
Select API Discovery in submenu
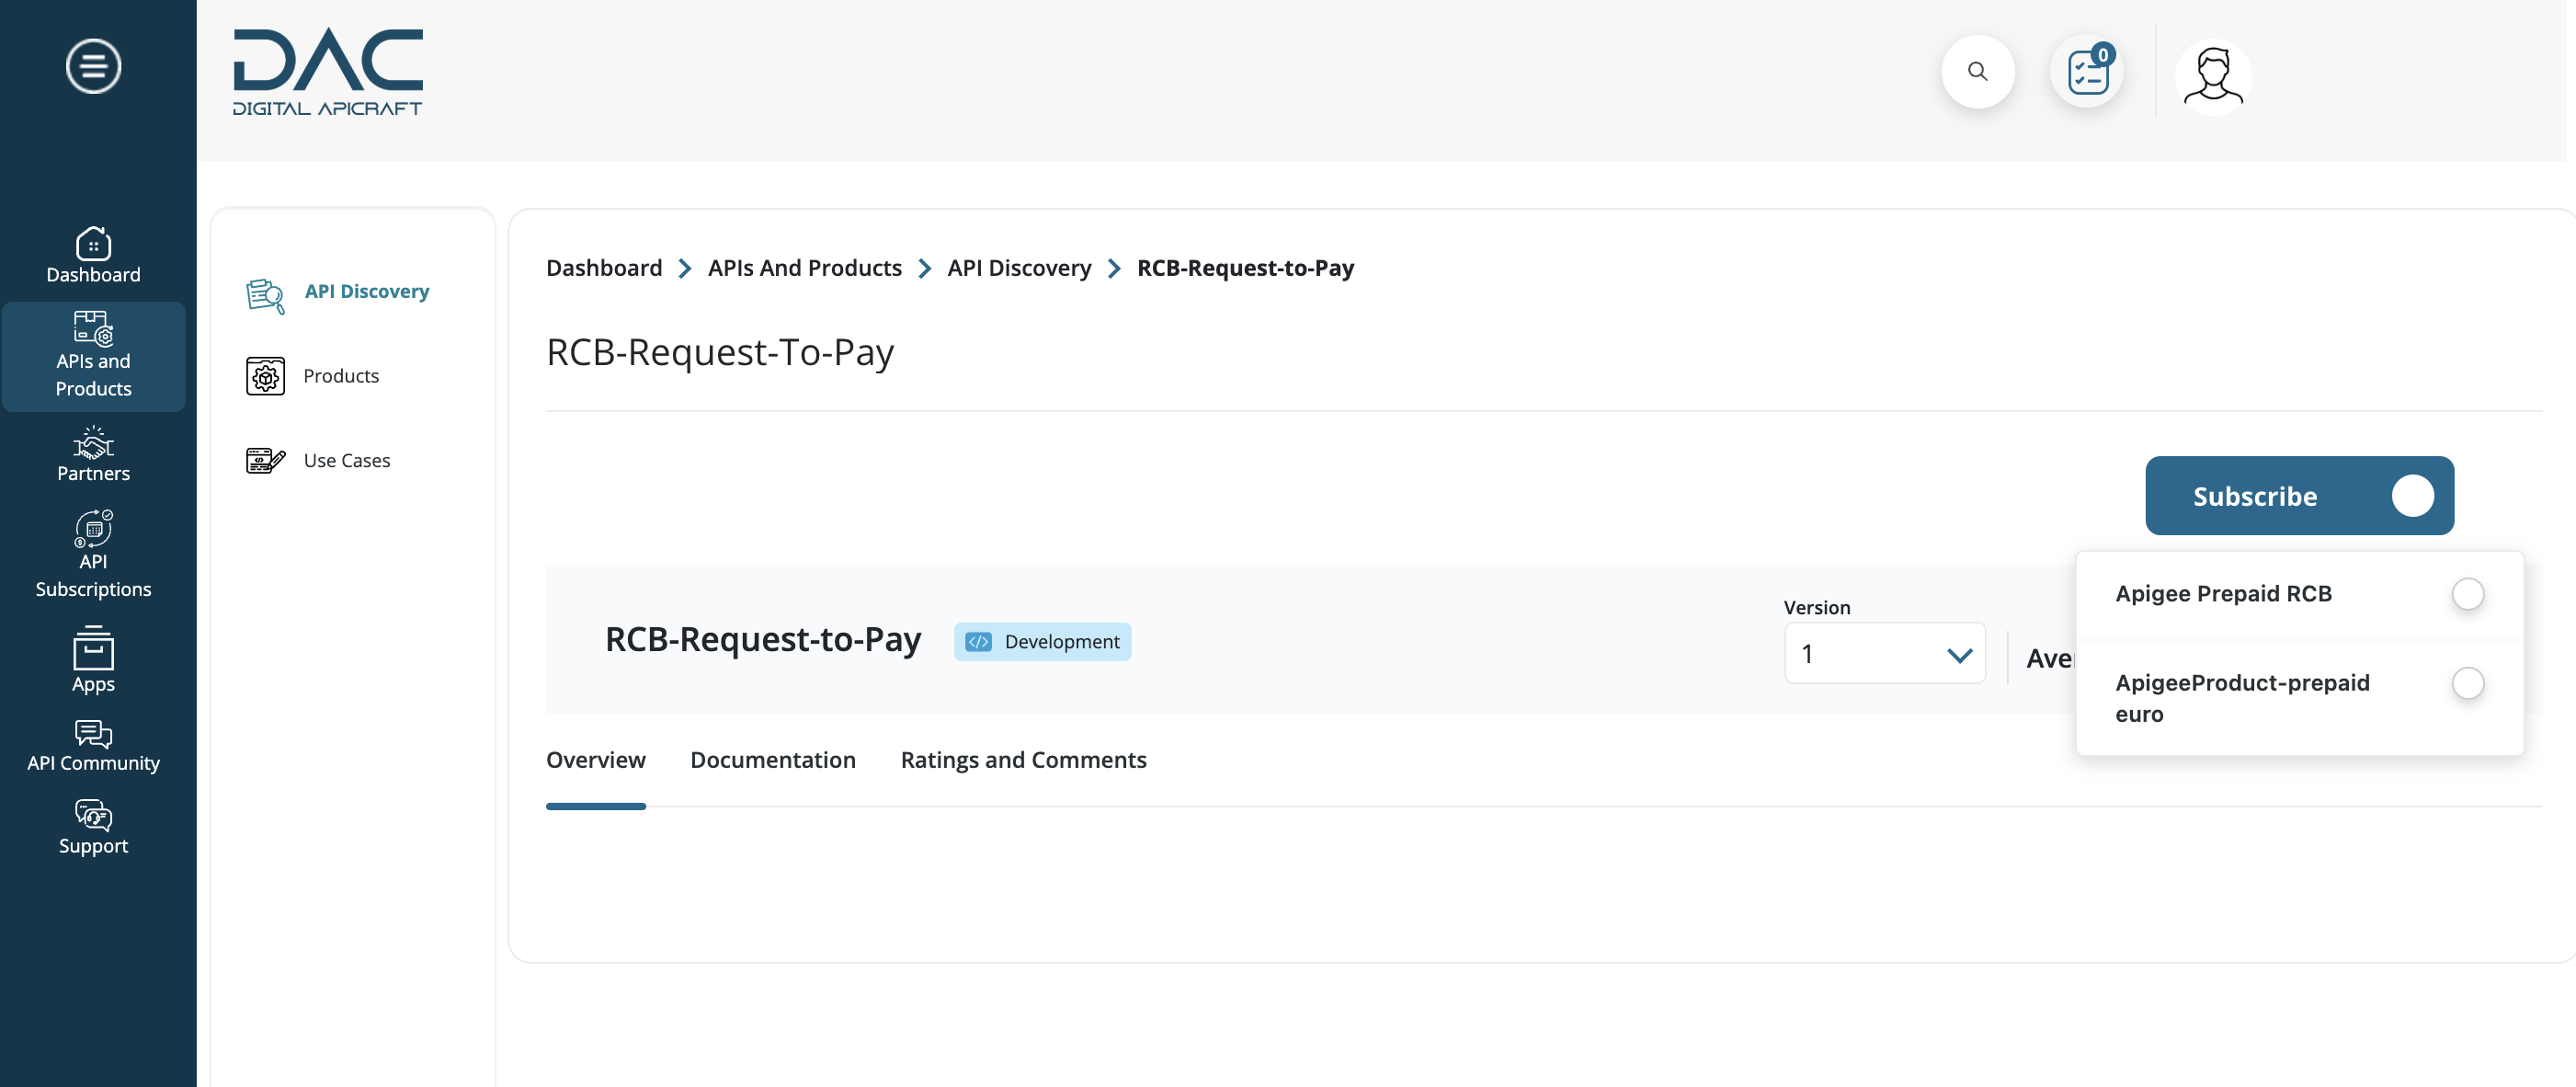[x=367, y=291]
